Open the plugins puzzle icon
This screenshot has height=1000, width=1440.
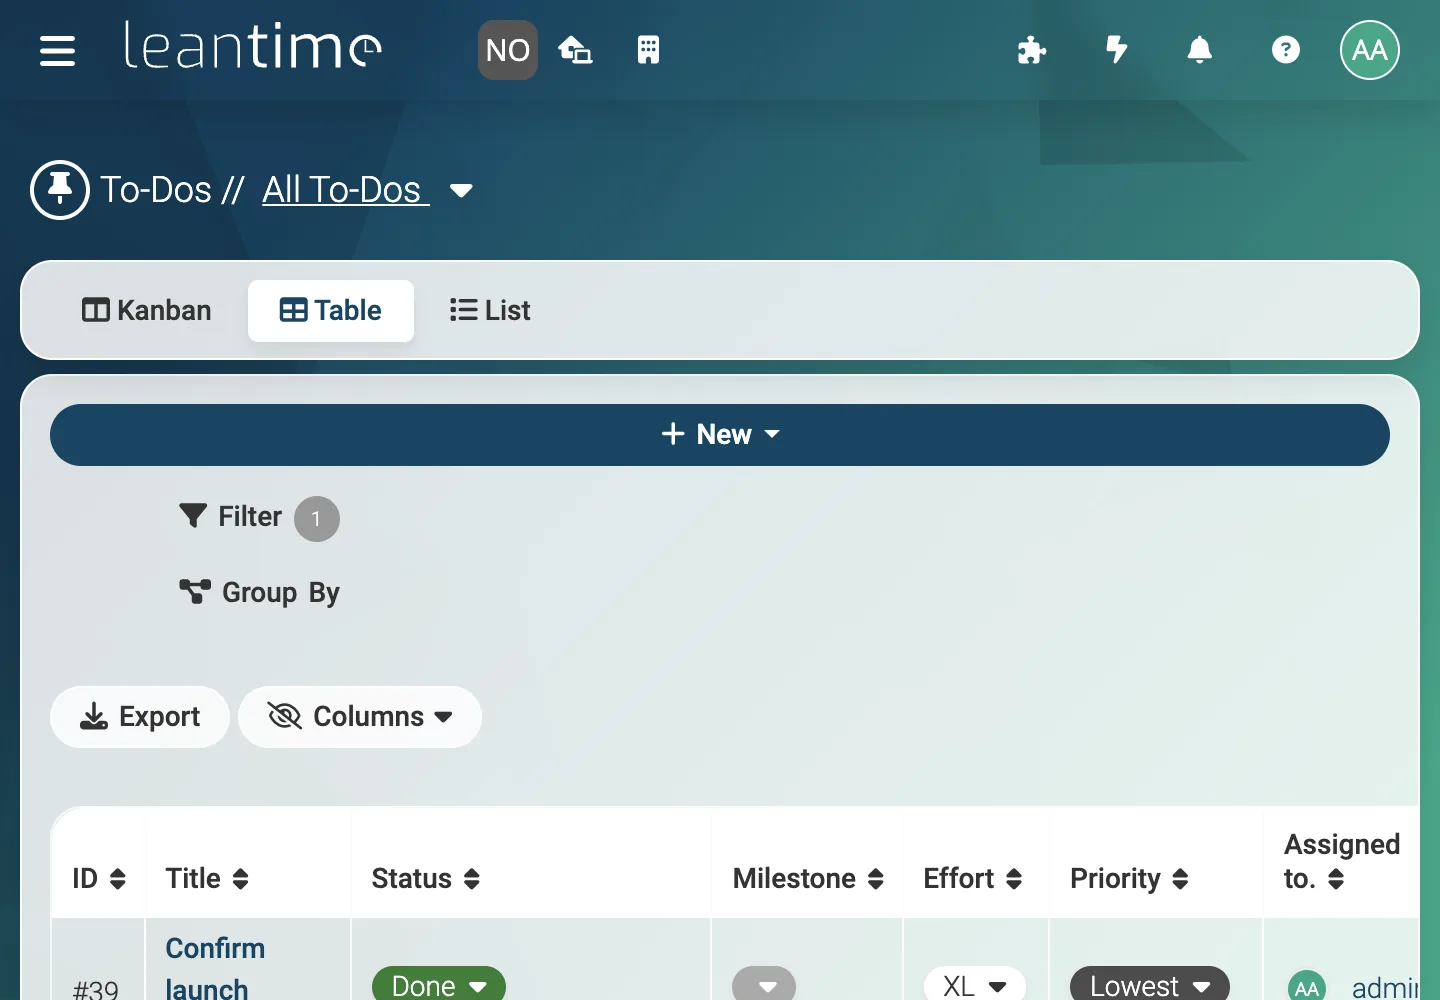1031,50
